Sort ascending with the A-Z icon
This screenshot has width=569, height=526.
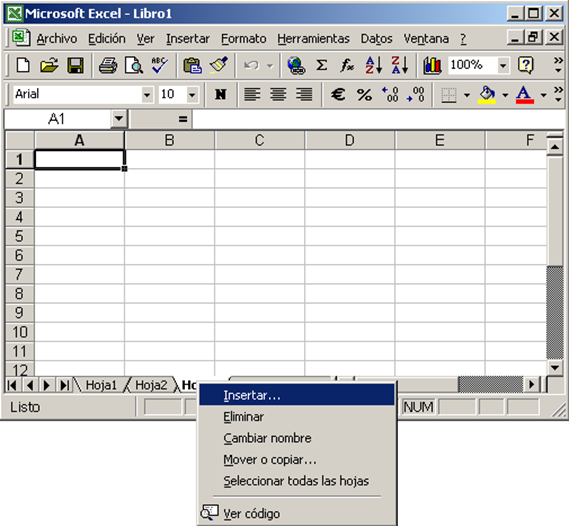pos(373,66)
